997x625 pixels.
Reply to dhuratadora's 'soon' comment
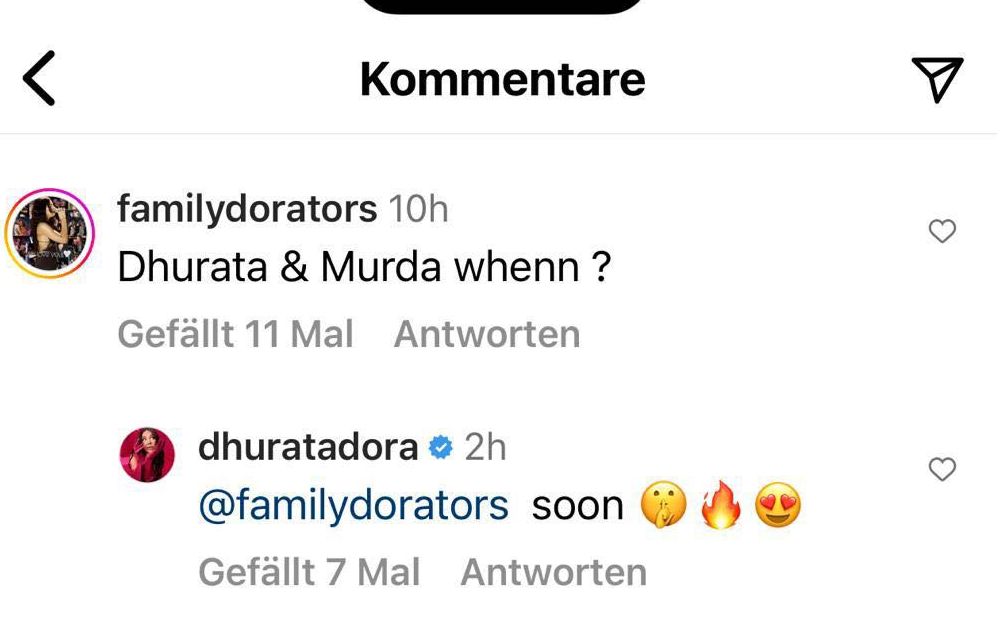[554, 572]
